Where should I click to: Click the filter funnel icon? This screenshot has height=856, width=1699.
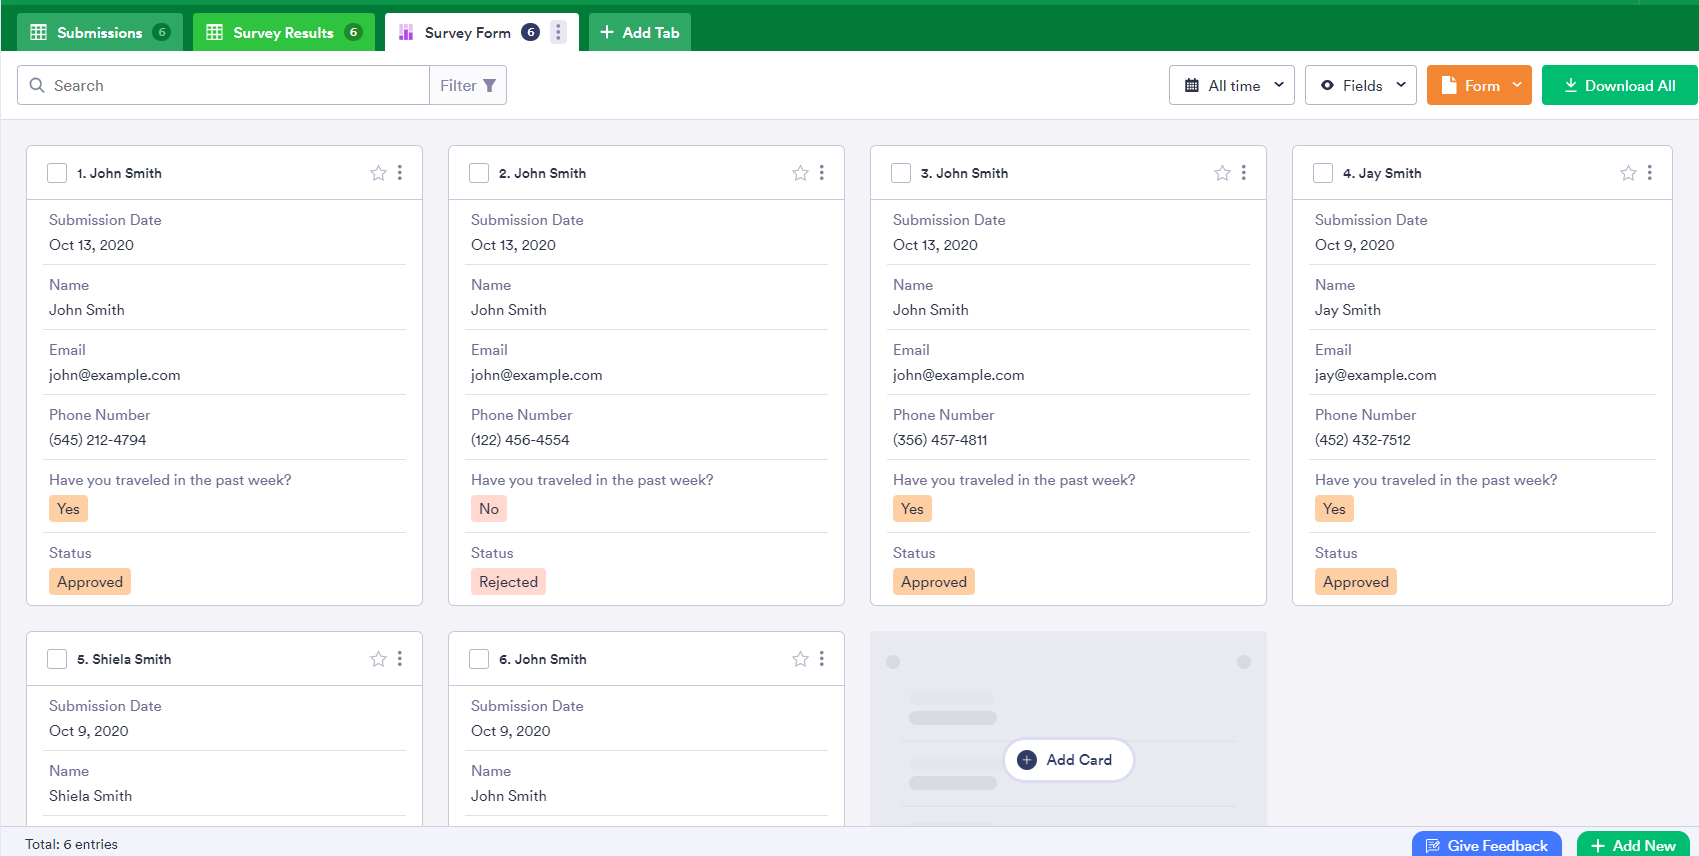[489, 86]
